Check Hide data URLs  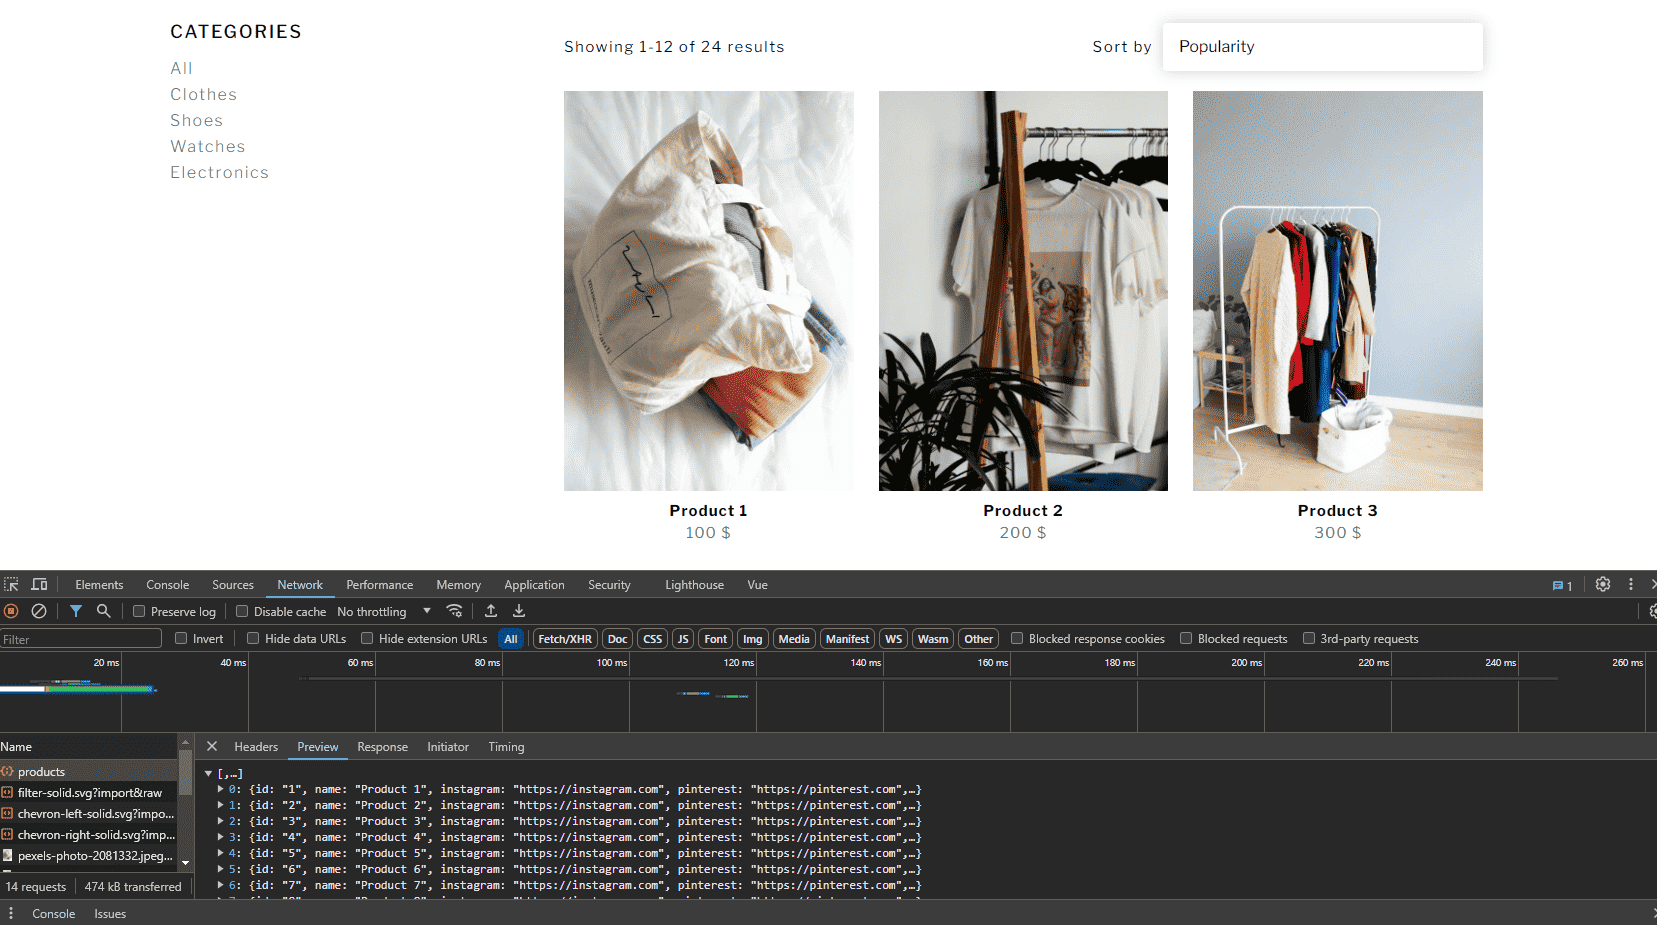[x=253, y=638]
